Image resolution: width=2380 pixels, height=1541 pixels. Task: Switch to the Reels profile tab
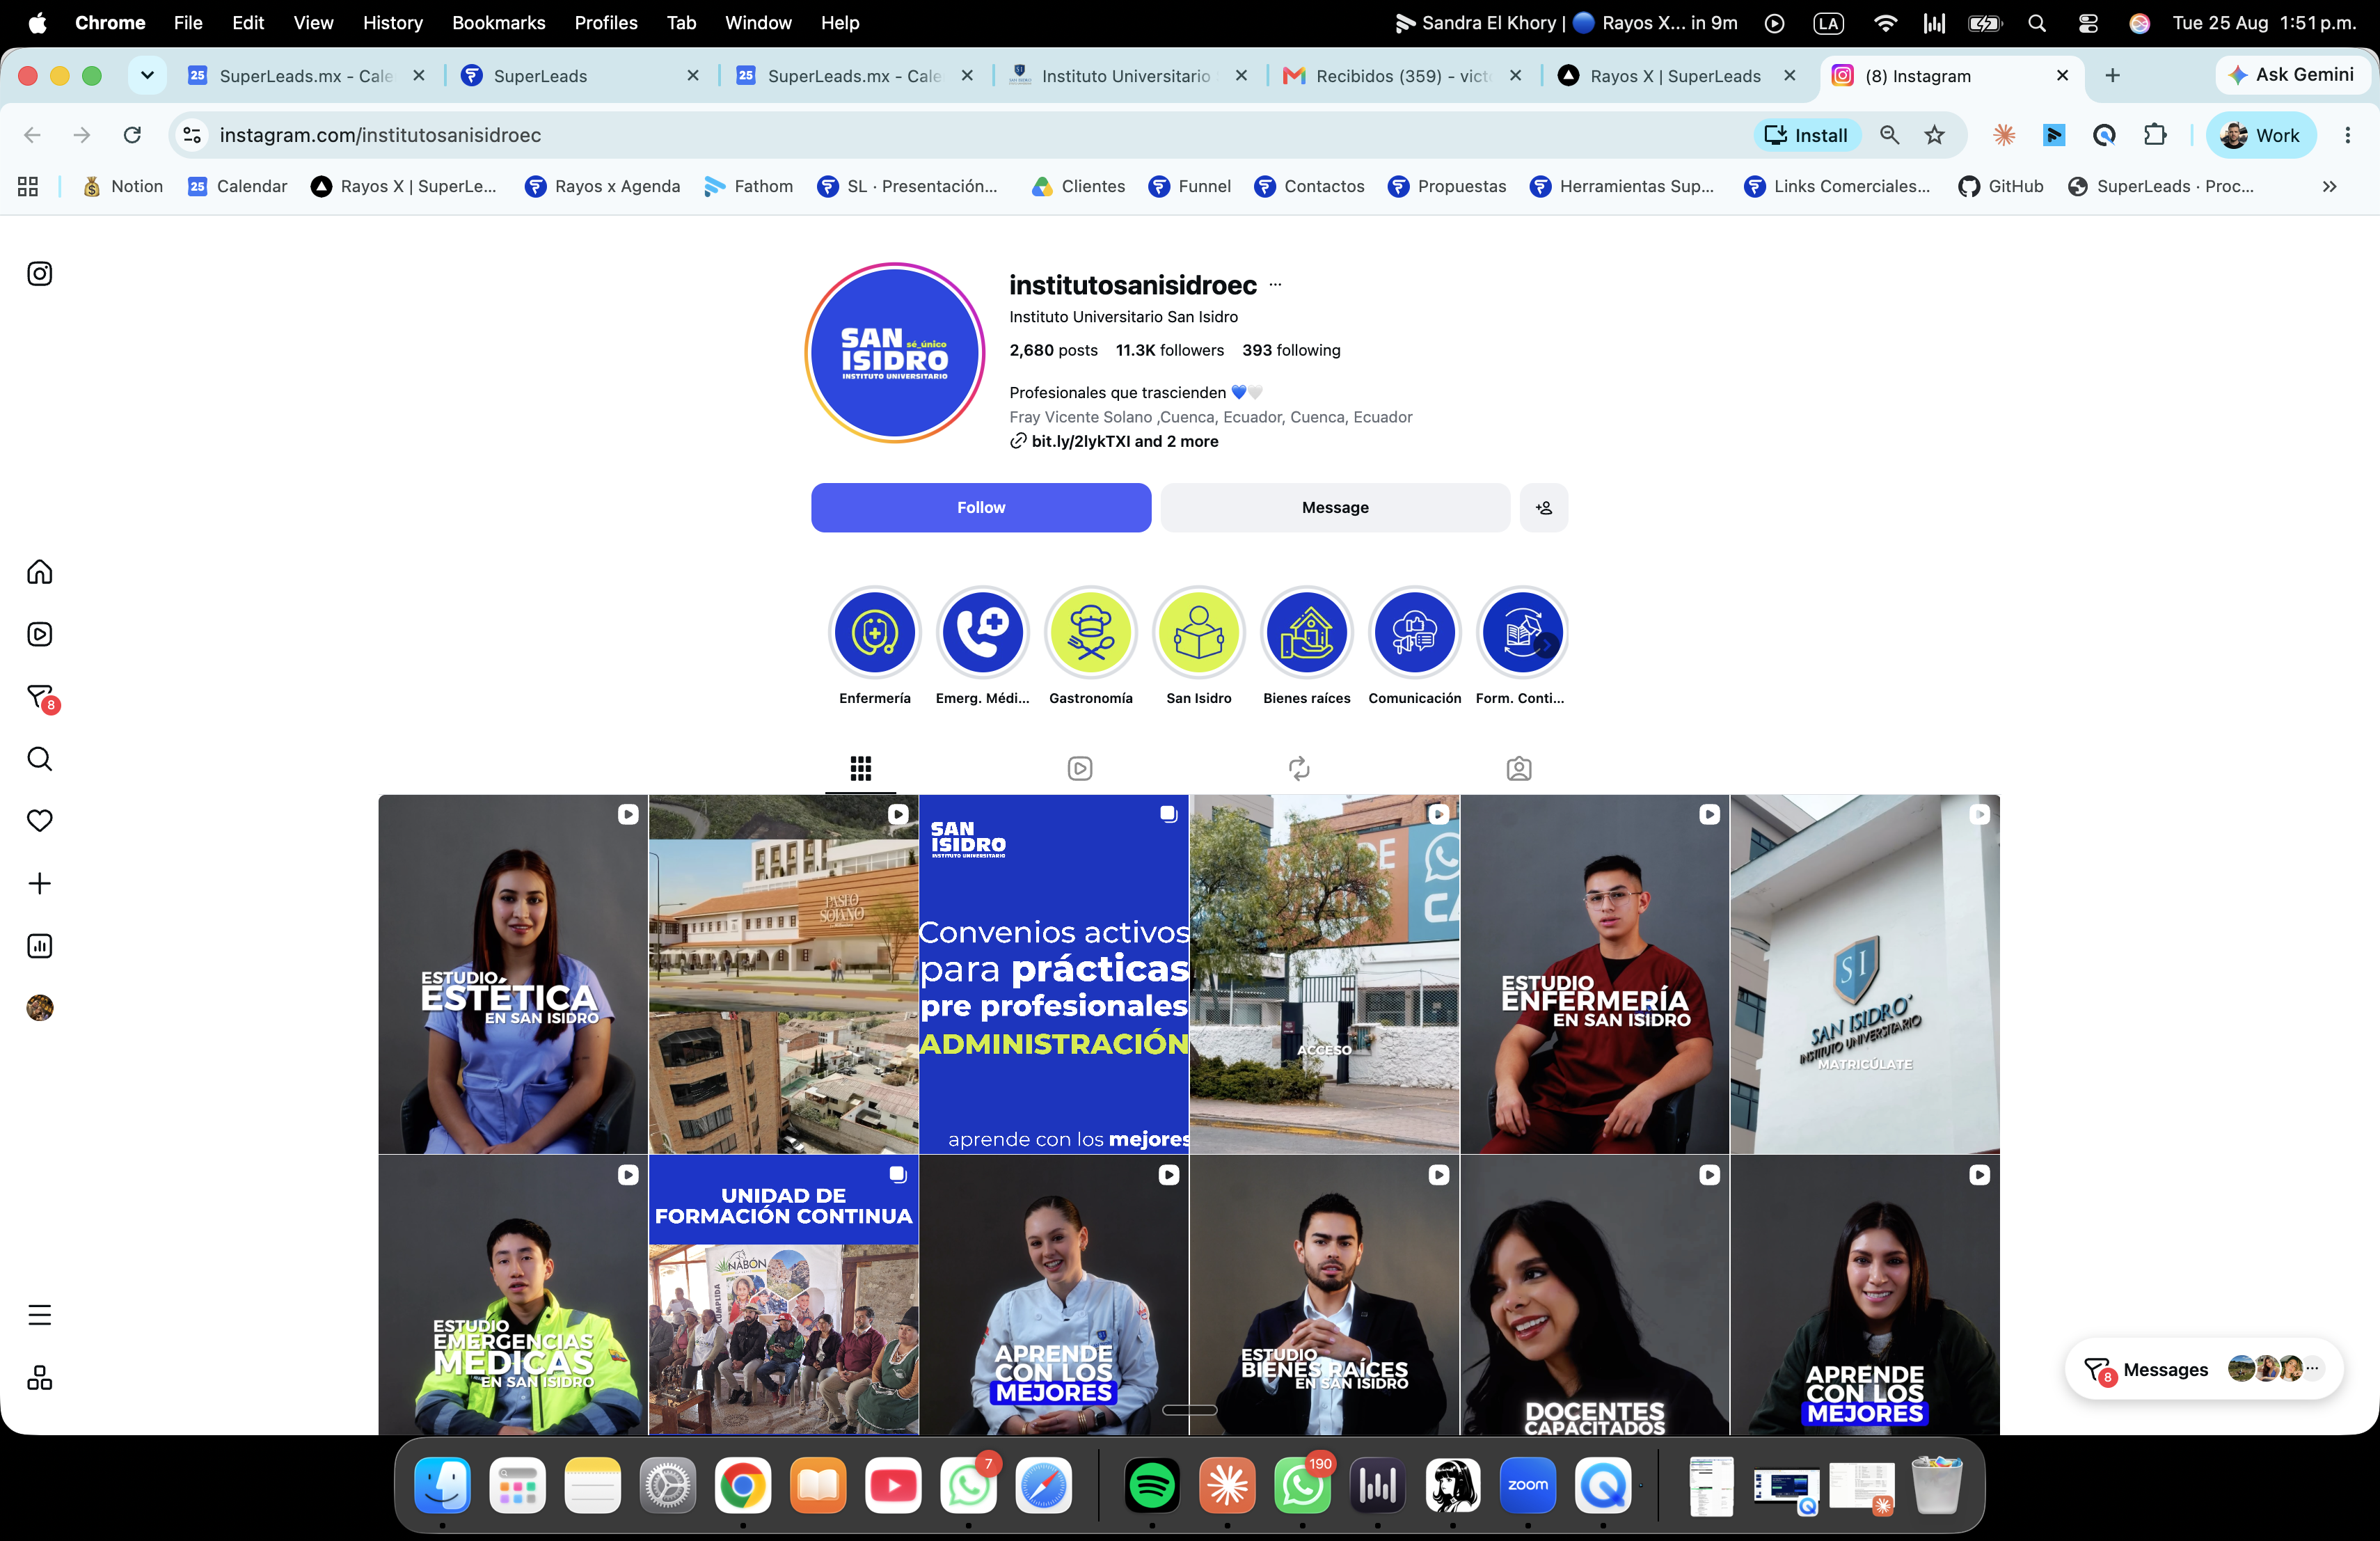point(1080,768)
